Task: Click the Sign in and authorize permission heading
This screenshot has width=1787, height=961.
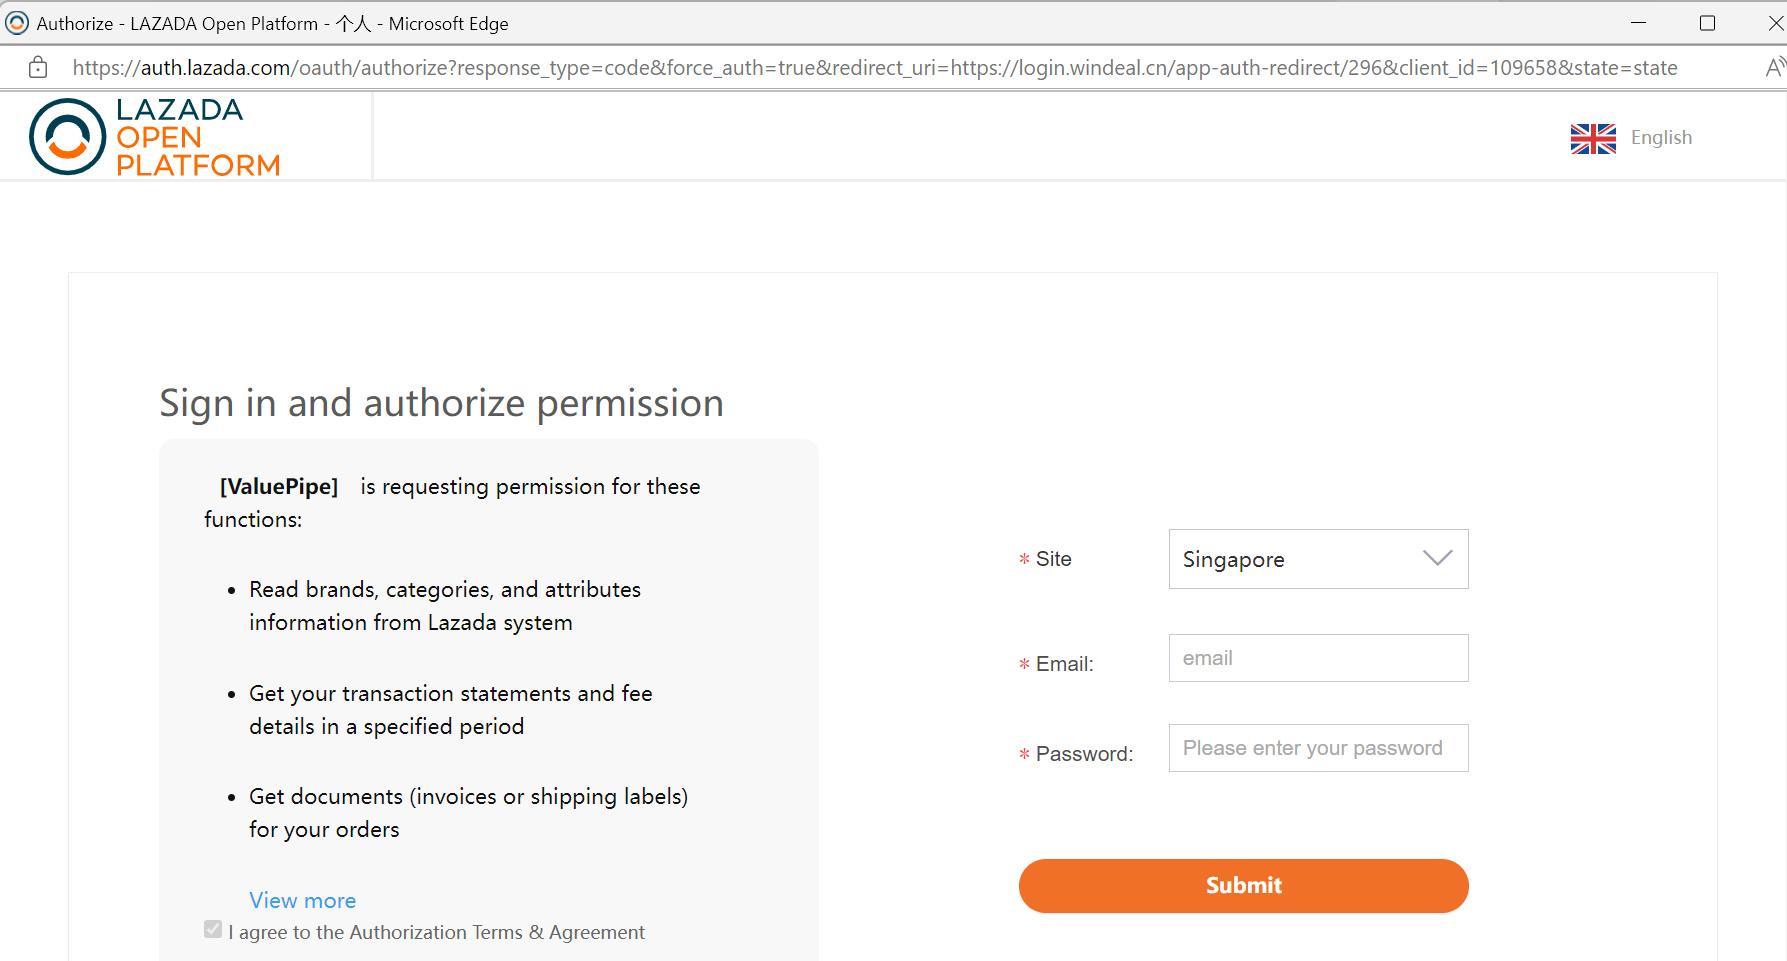Action: click(441, 403)
